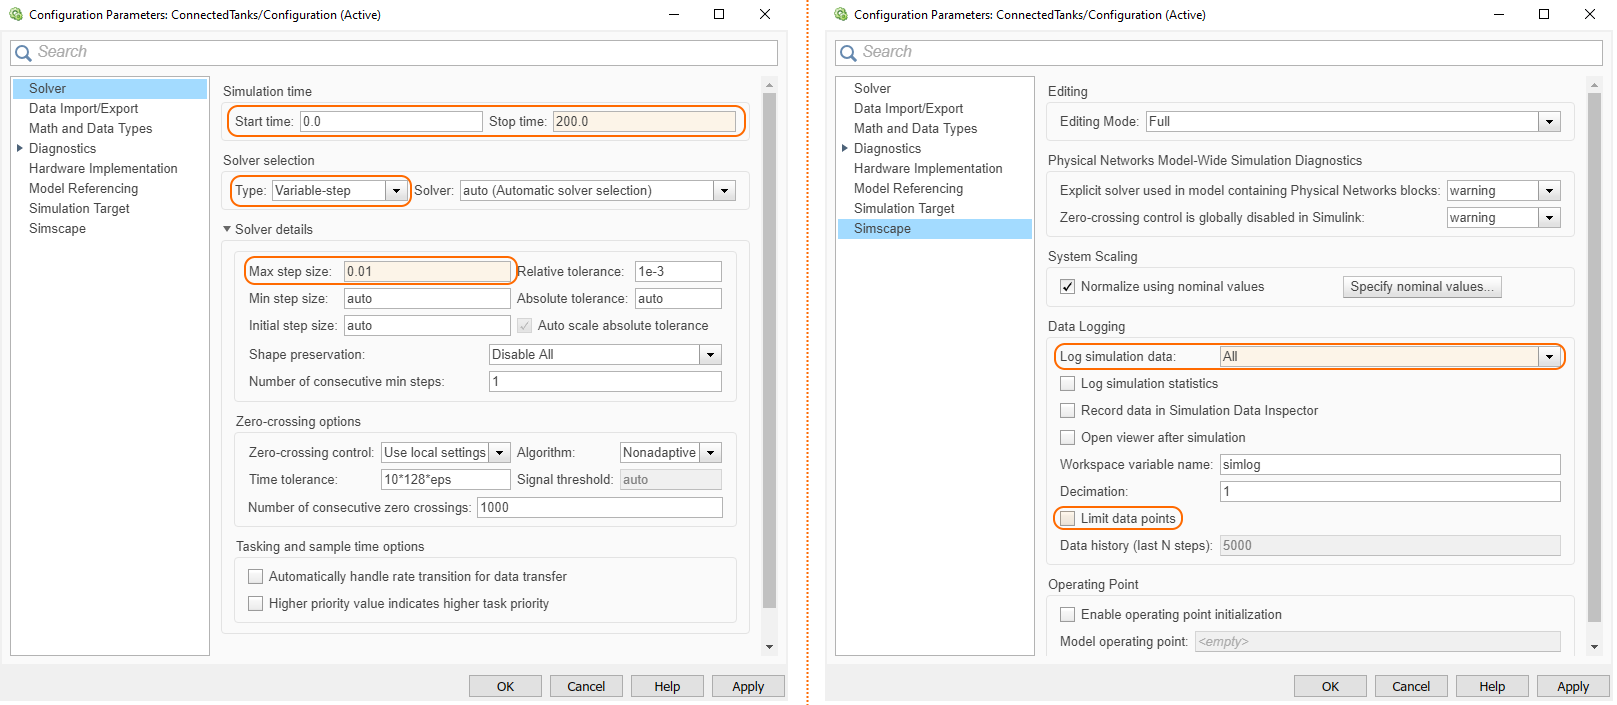Open the solver Type dropdown
The image size is (1617, 705).
click(396, 191)
